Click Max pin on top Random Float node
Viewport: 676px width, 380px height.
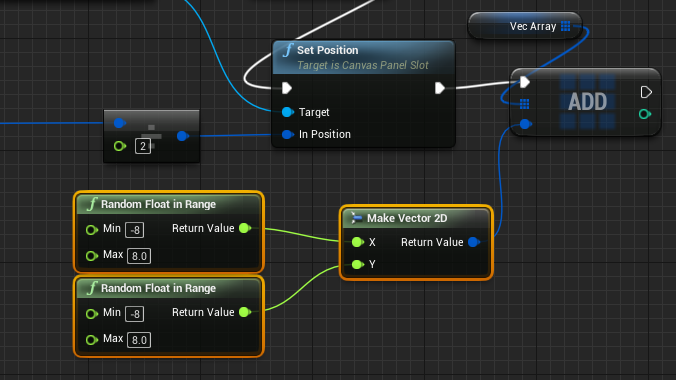pyautogui.click(x=91, y=256)
